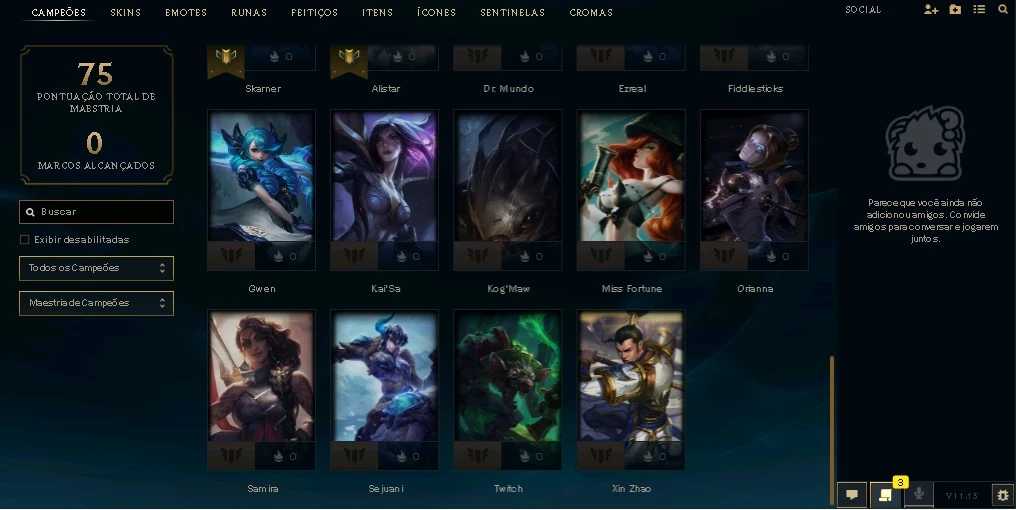This screenshot has width=1016, height=510.
Task: Open the settings gear icon
Action: point(1003,496)
